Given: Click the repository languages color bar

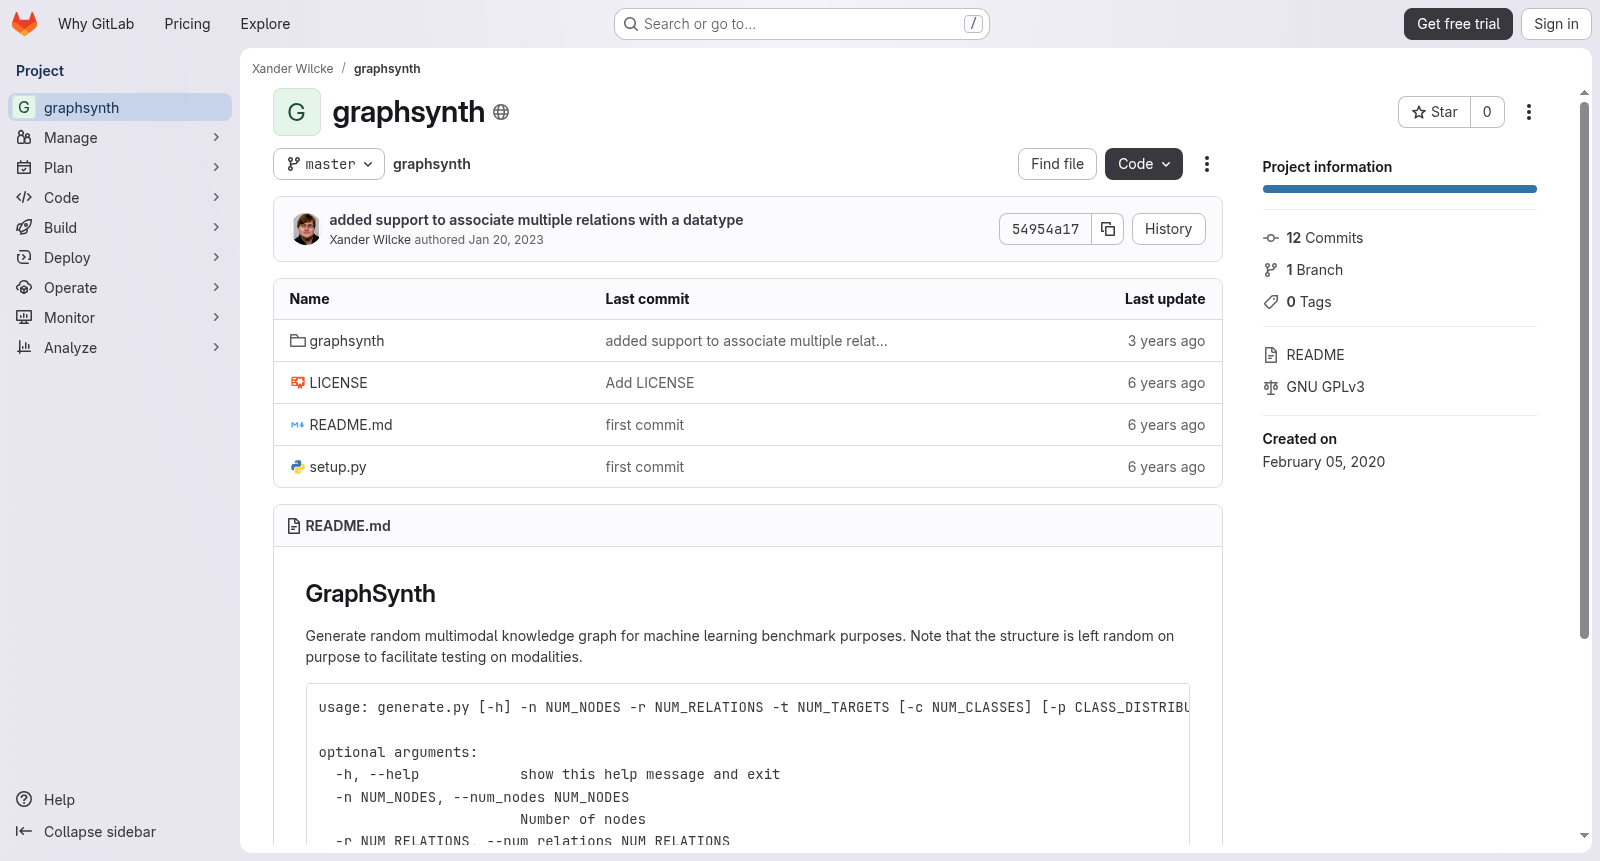Looking at the screenshot, I should 1399,189.
